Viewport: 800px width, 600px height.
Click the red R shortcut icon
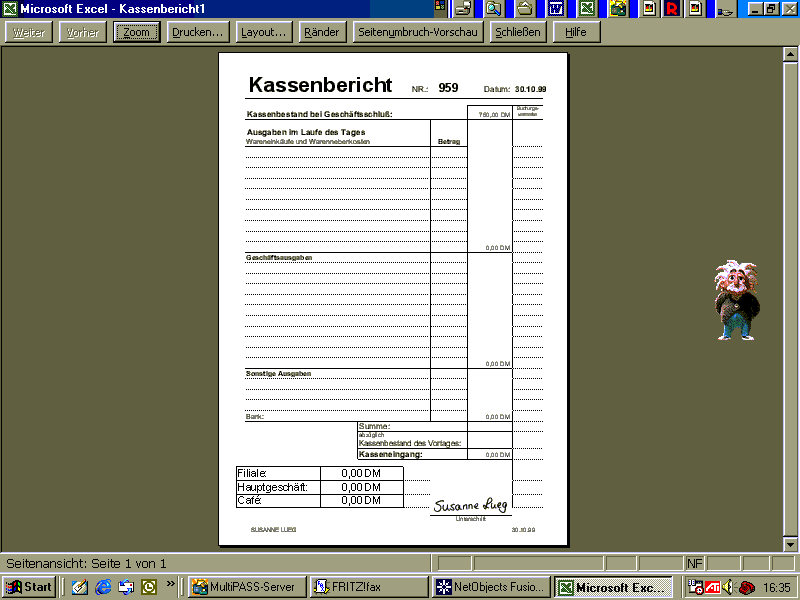point(672,8)
